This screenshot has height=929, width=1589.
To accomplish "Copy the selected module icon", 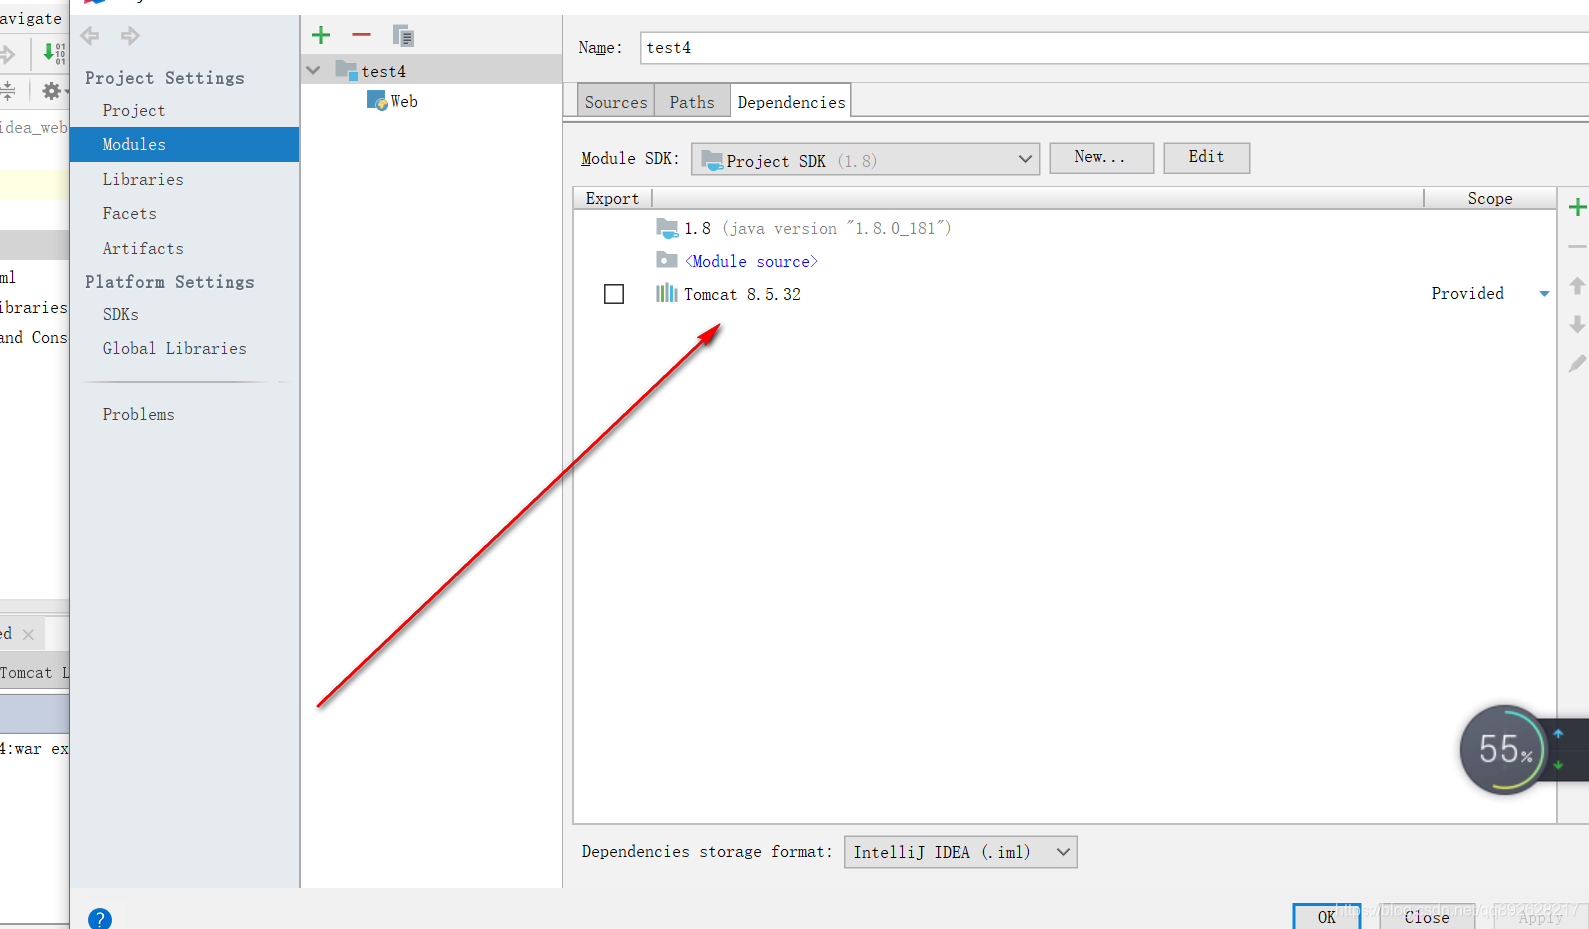I will click(403, 36).
